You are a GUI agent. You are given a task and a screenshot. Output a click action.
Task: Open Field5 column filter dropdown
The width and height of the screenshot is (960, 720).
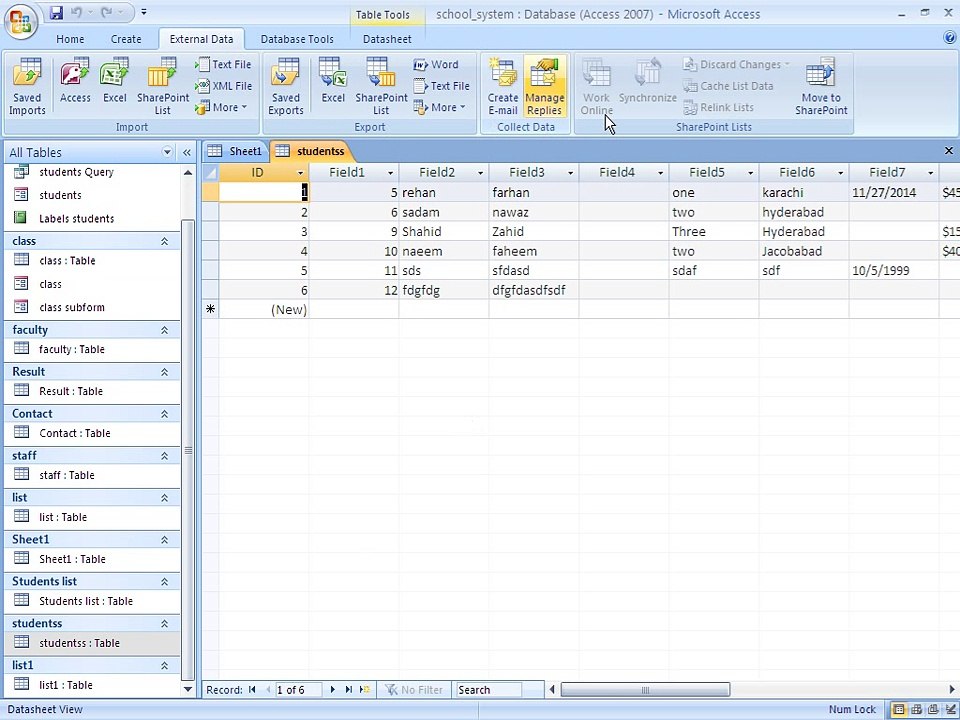(750, 173)
